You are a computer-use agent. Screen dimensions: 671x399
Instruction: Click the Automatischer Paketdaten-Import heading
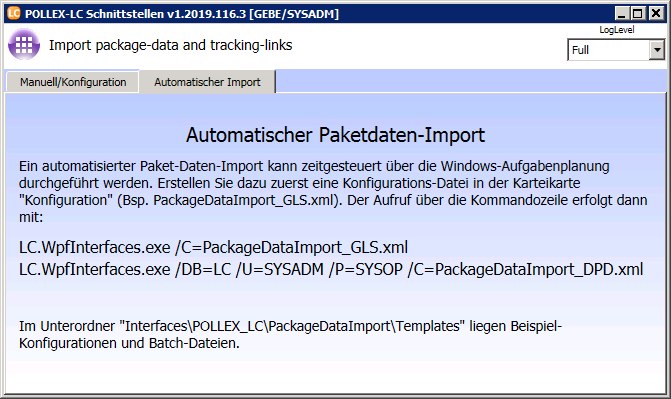click(336, 135)
